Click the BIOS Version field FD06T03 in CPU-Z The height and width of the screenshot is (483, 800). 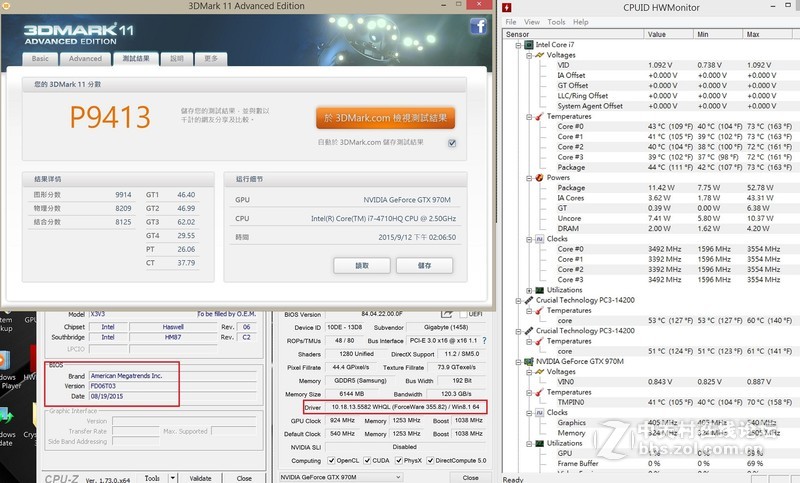173,386
